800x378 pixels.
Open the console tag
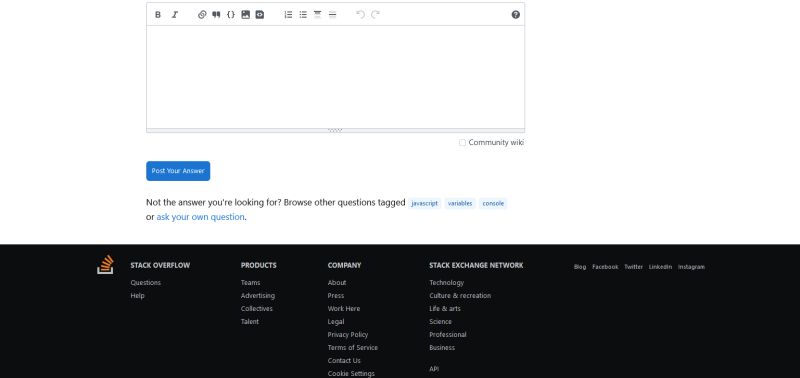click(x=493, y=204)
